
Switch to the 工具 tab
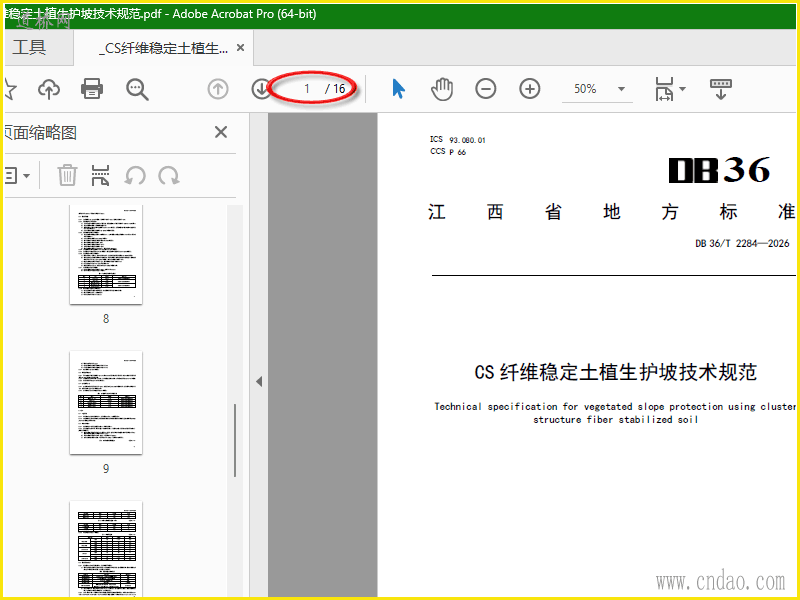pos(29,47)
